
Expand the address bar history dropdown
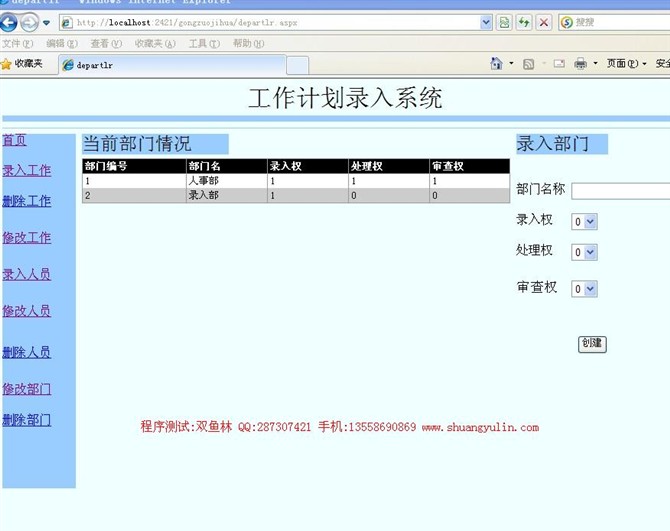click(486, 23)
